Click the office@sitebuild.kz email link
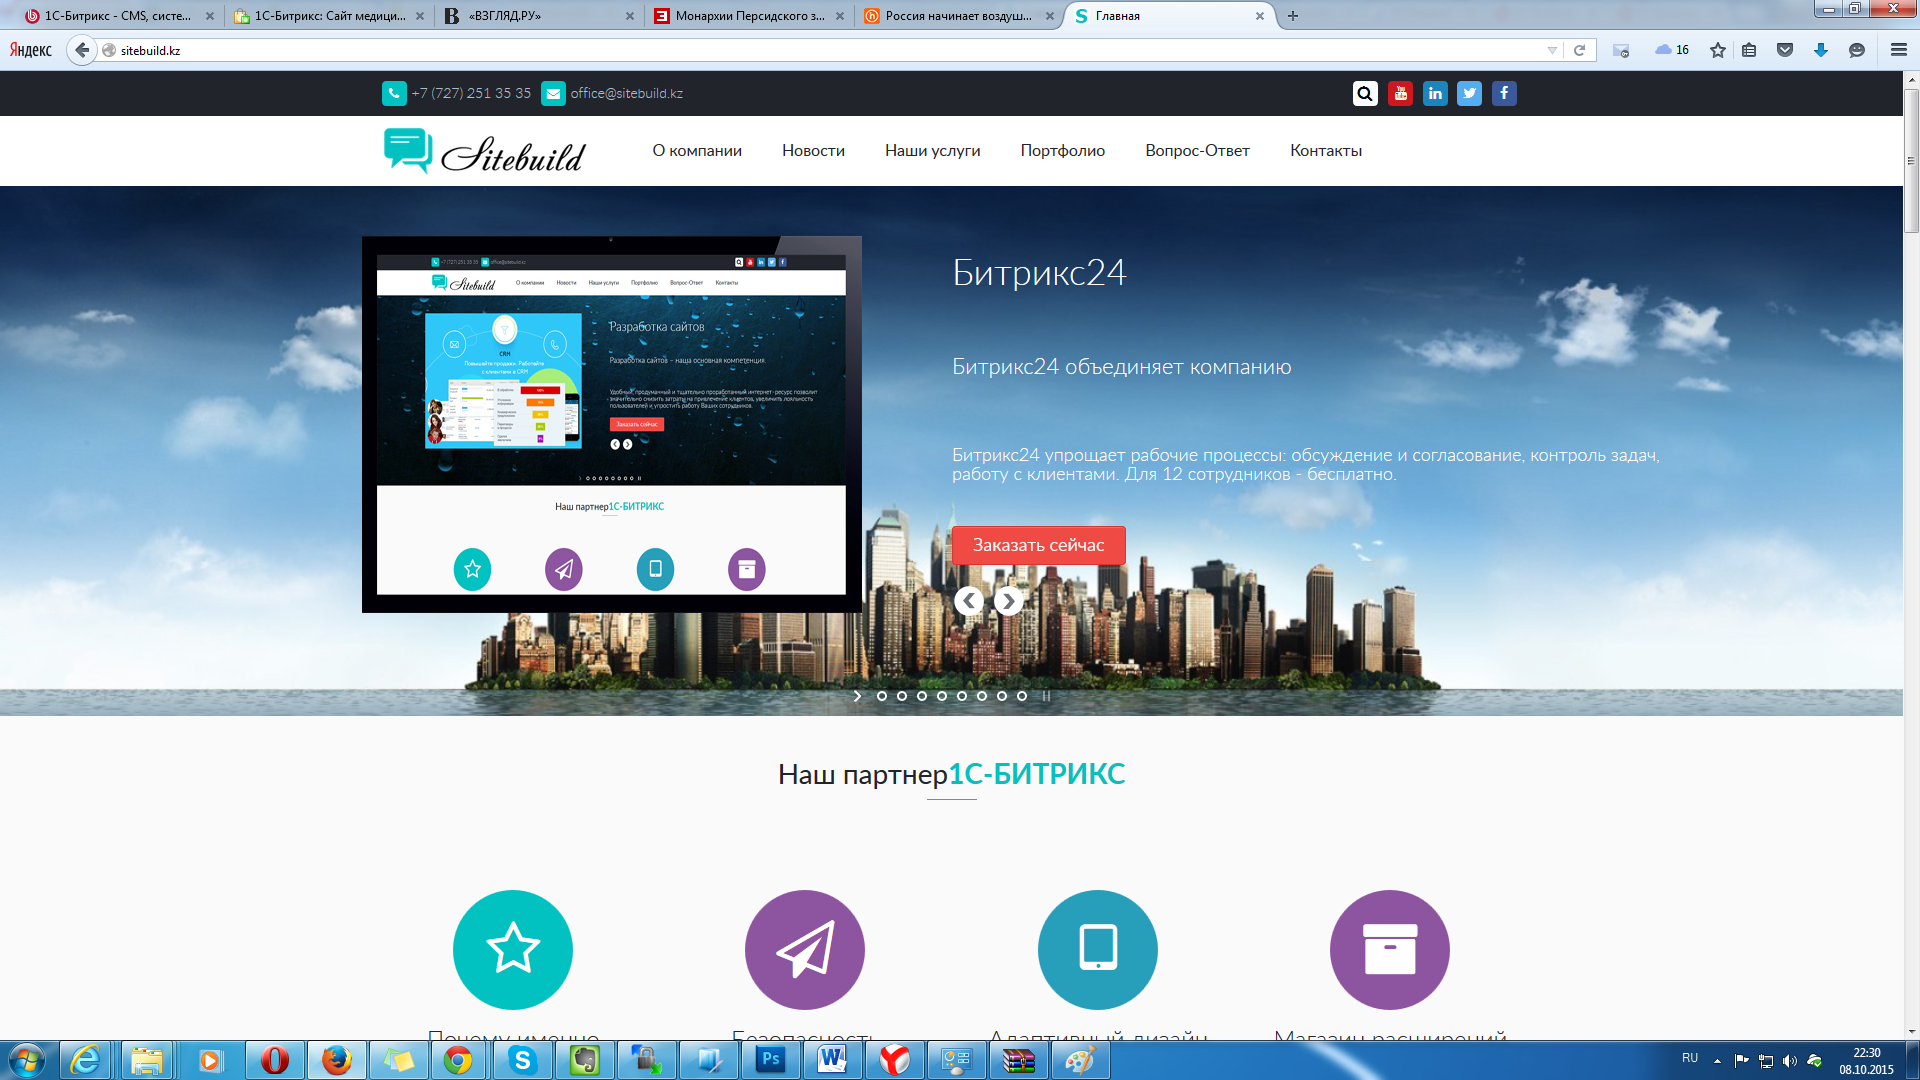 [x=627, y=93]
